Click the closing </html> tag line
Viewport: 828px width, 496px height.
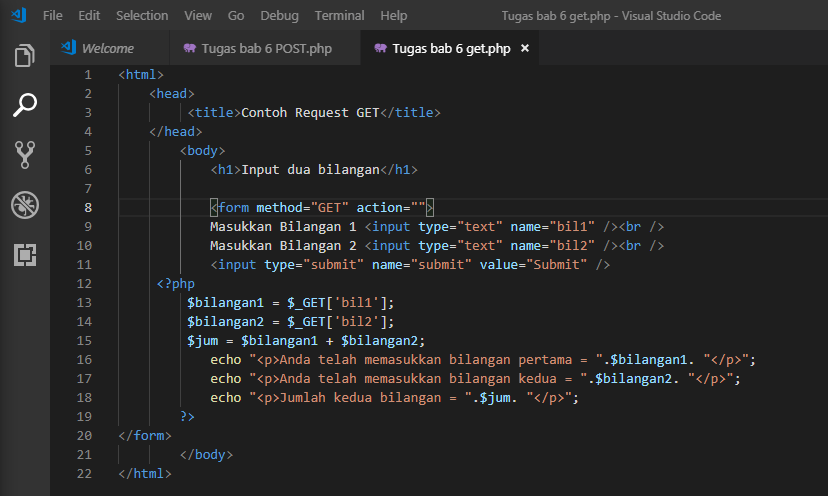[145, 474]
